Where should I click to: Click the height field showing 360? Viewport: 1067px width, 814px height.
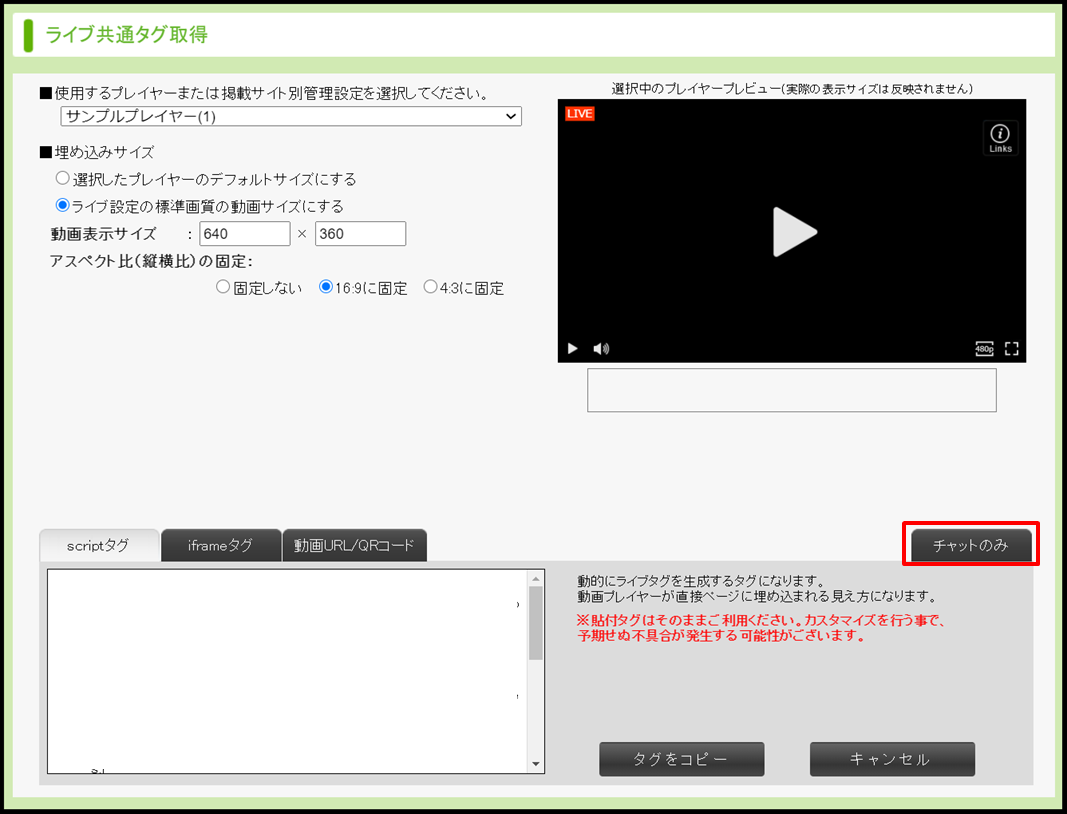click(361, 233)
